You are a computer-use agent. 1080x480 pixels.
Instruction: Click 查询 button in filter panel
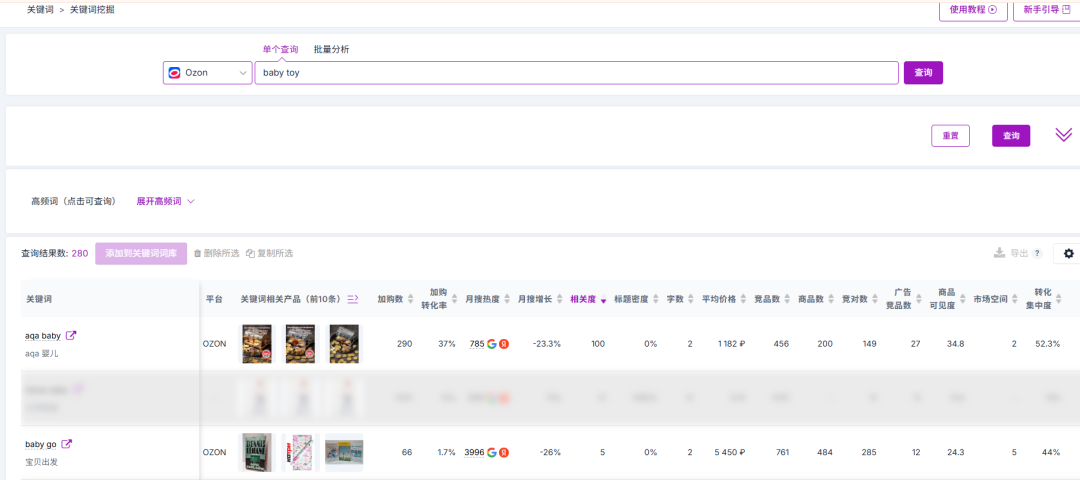tap(1011, 136)
